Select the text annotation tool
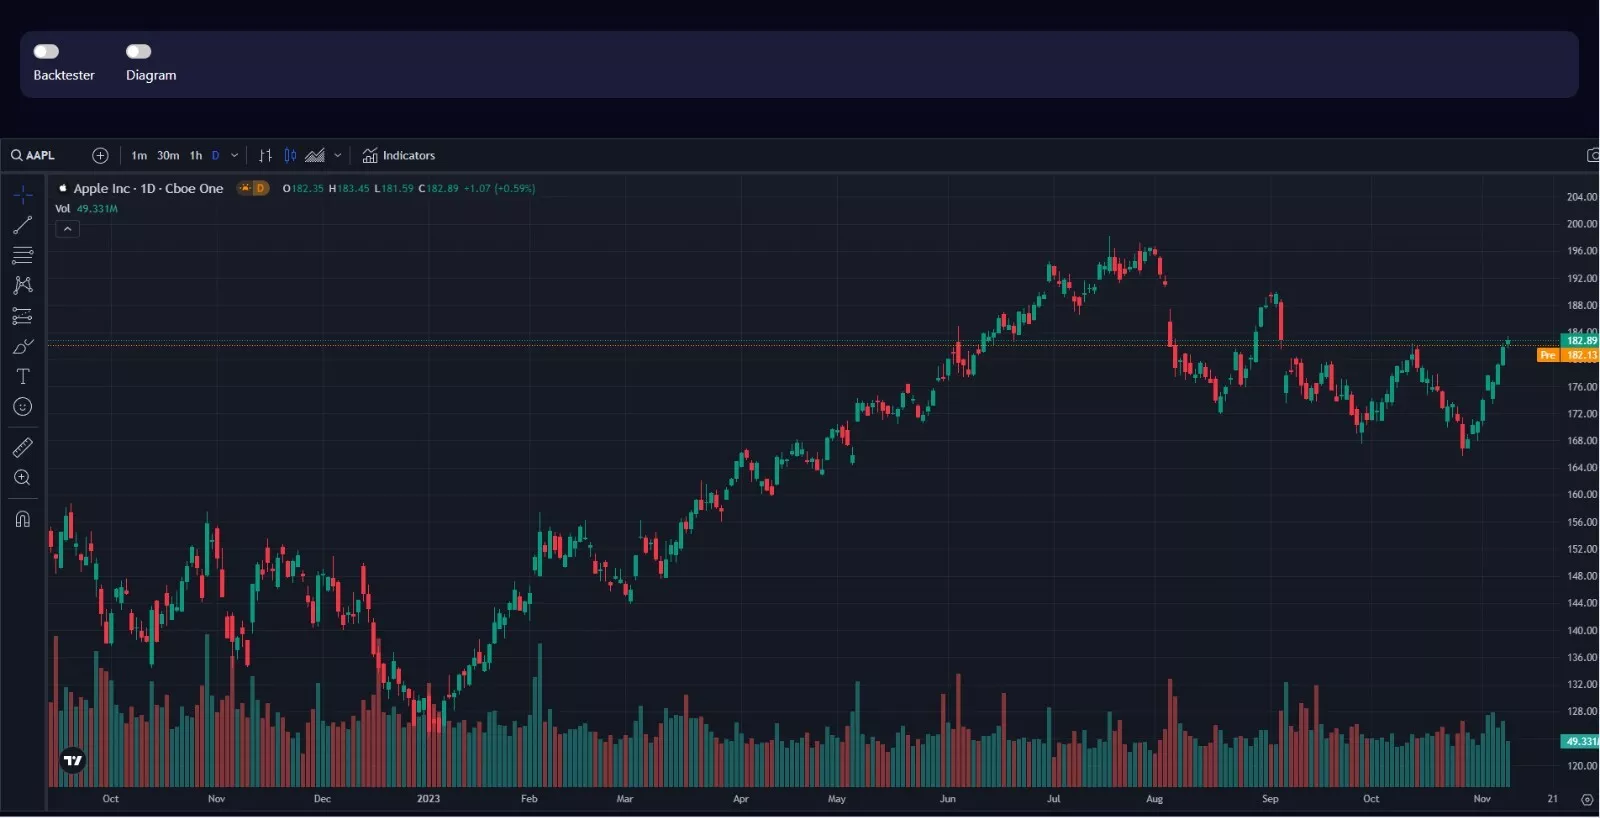 [x=23, y=376]
